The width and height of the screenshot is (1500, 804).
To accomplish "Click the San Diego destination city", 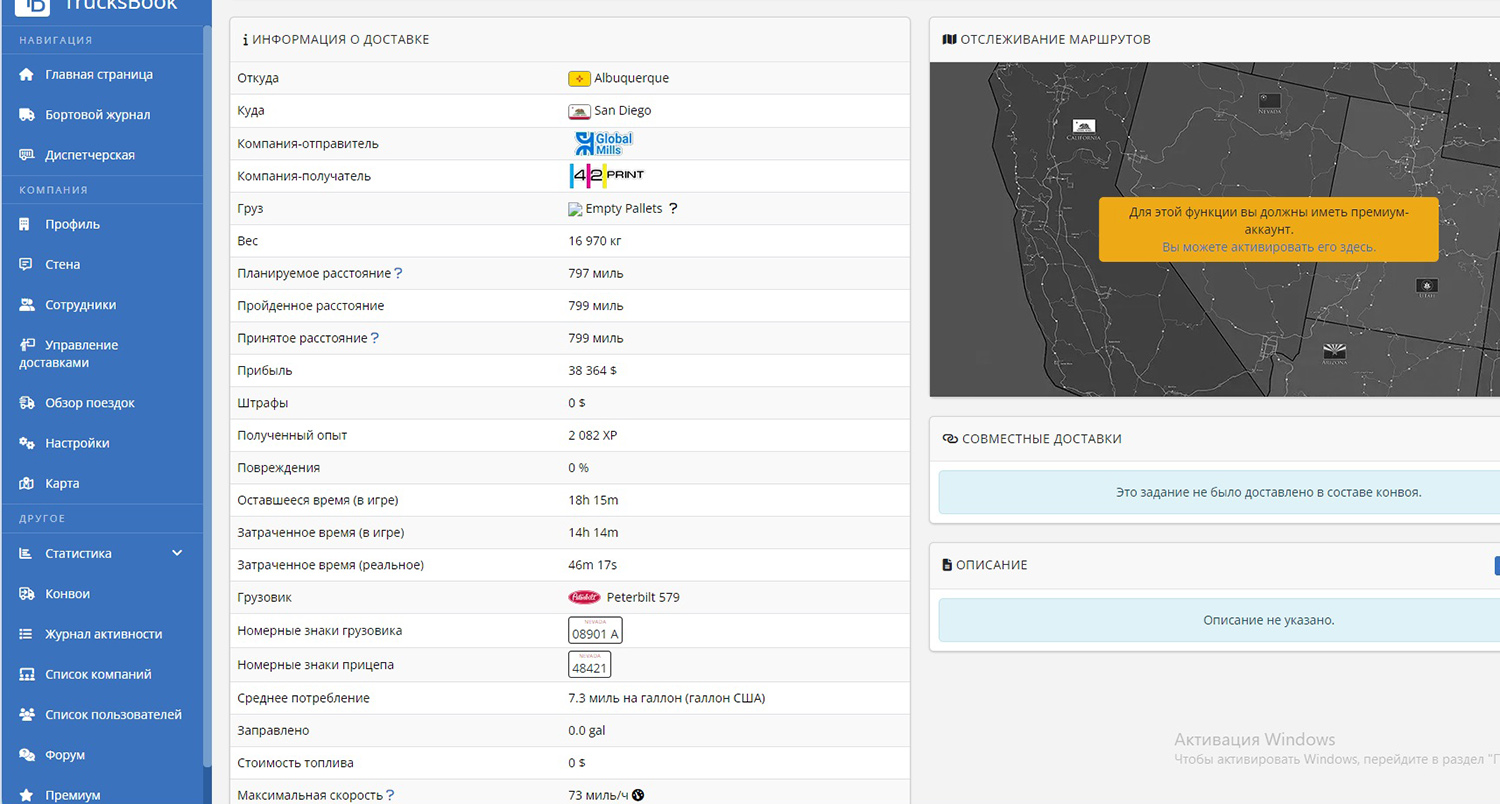I will (x=623, y=111).
